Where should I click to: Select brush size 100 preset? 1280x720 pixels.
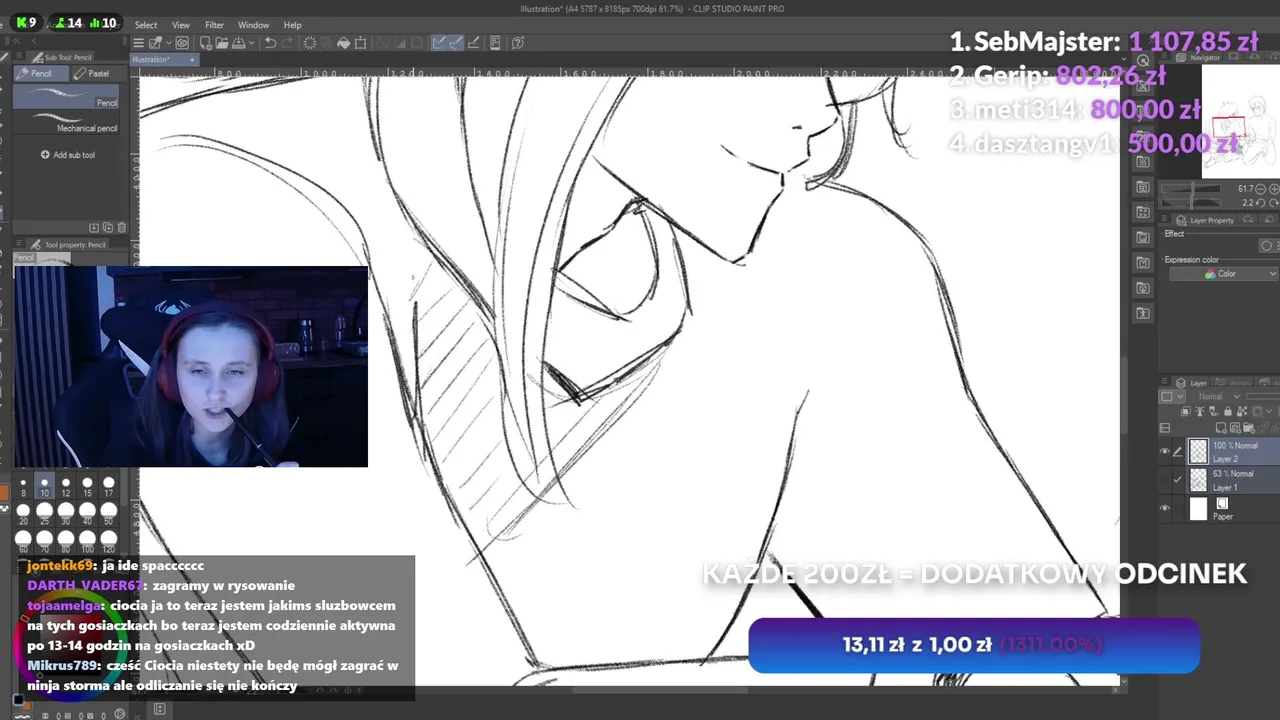point(87,543)
